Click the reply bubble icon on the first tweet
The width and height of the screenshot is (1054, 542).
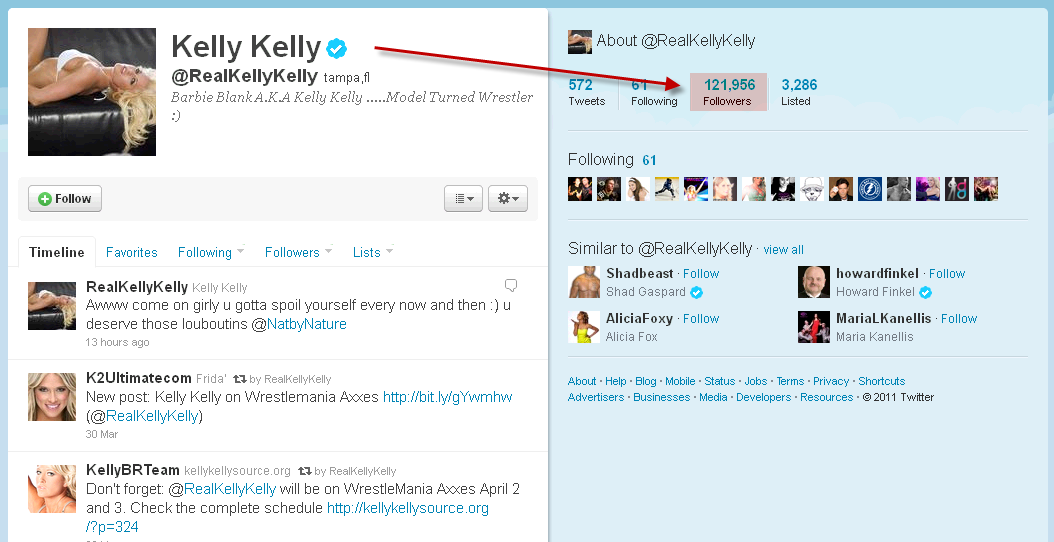pyautogui.click(x=511, y=286)
